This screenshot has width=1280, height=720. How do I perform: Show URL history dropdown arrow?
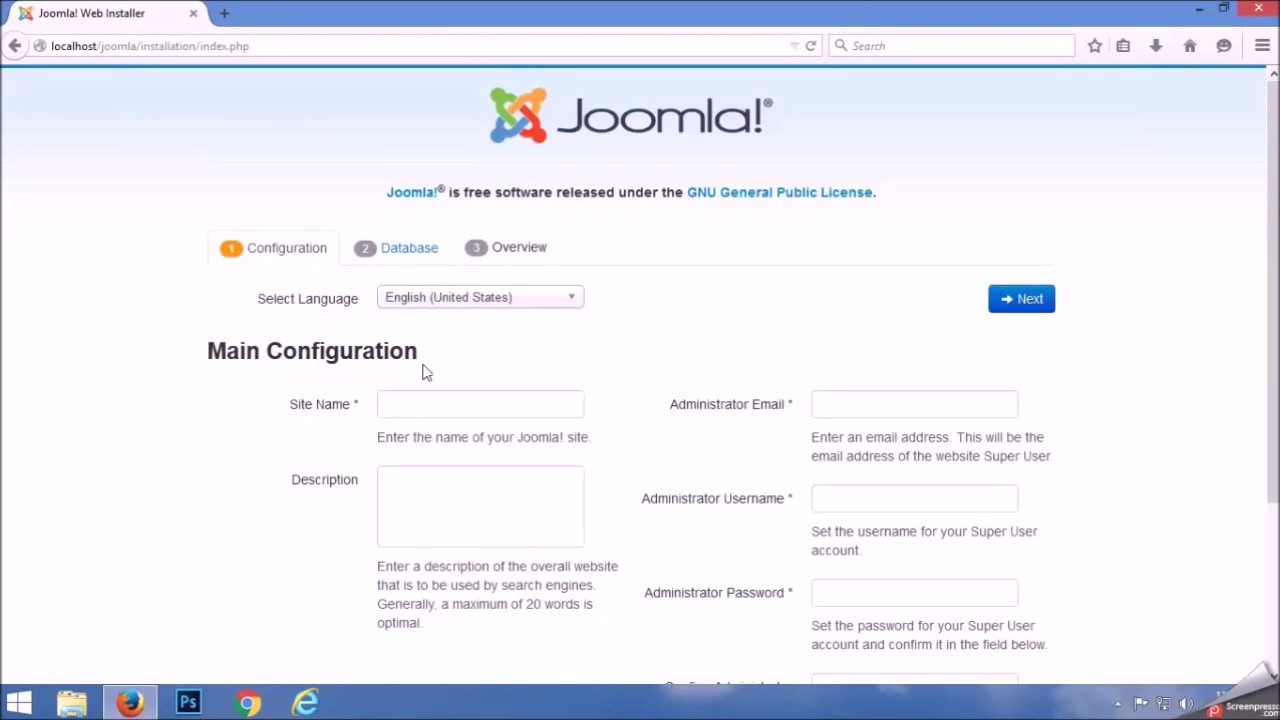[795, 45]
